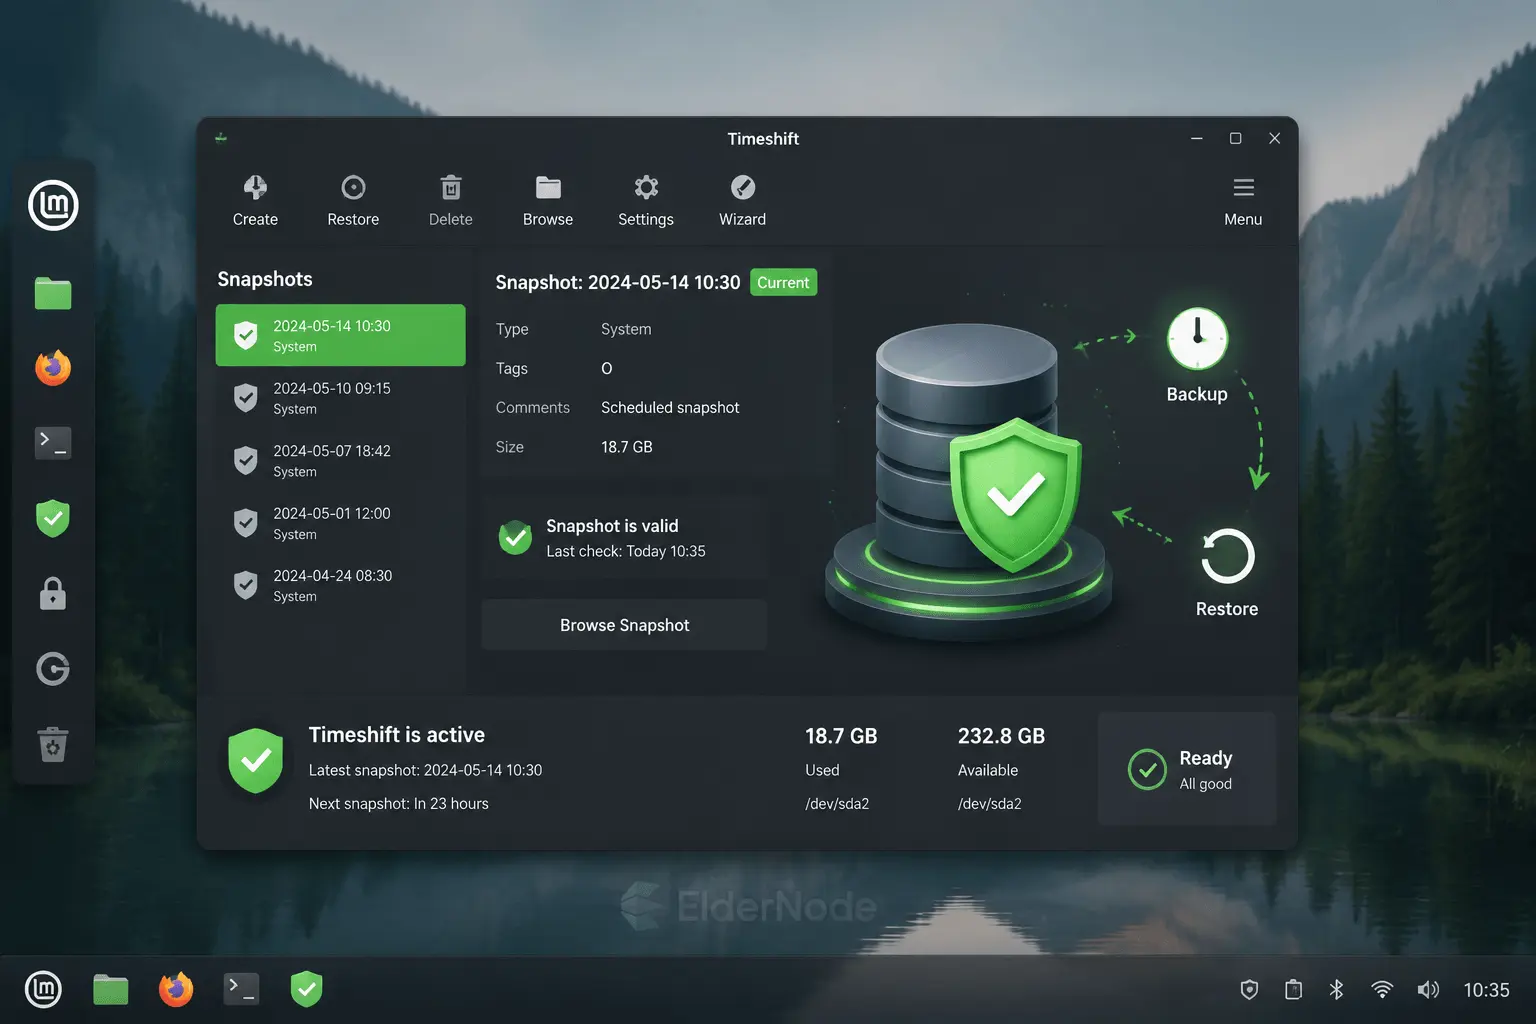Select snapshot 2024-05-01 12:00
Viewport: 1536px width, 1024px height.
340,523
